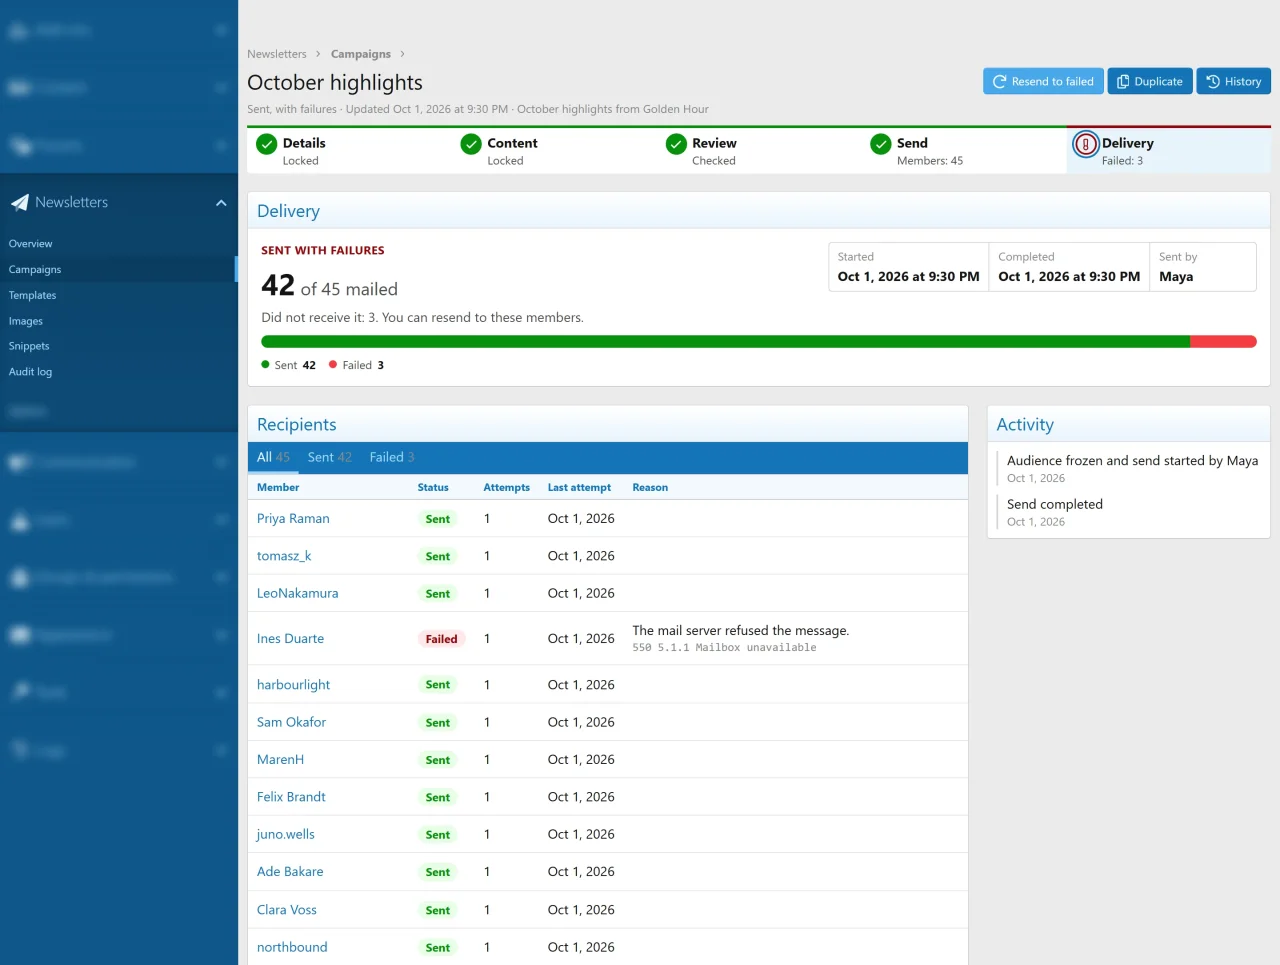The width and height of the screenshot is (1280, 965).
Task: Collapse the Newsletters sidebar section chevron
Action: pyautogui.click(x=221, y=203)
